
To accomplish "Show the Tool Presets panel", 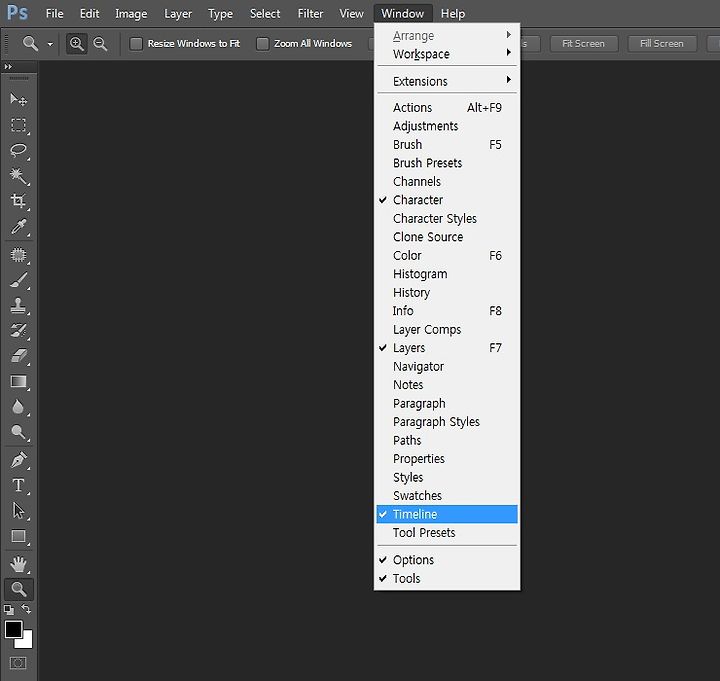I will [x=447, y=533].
